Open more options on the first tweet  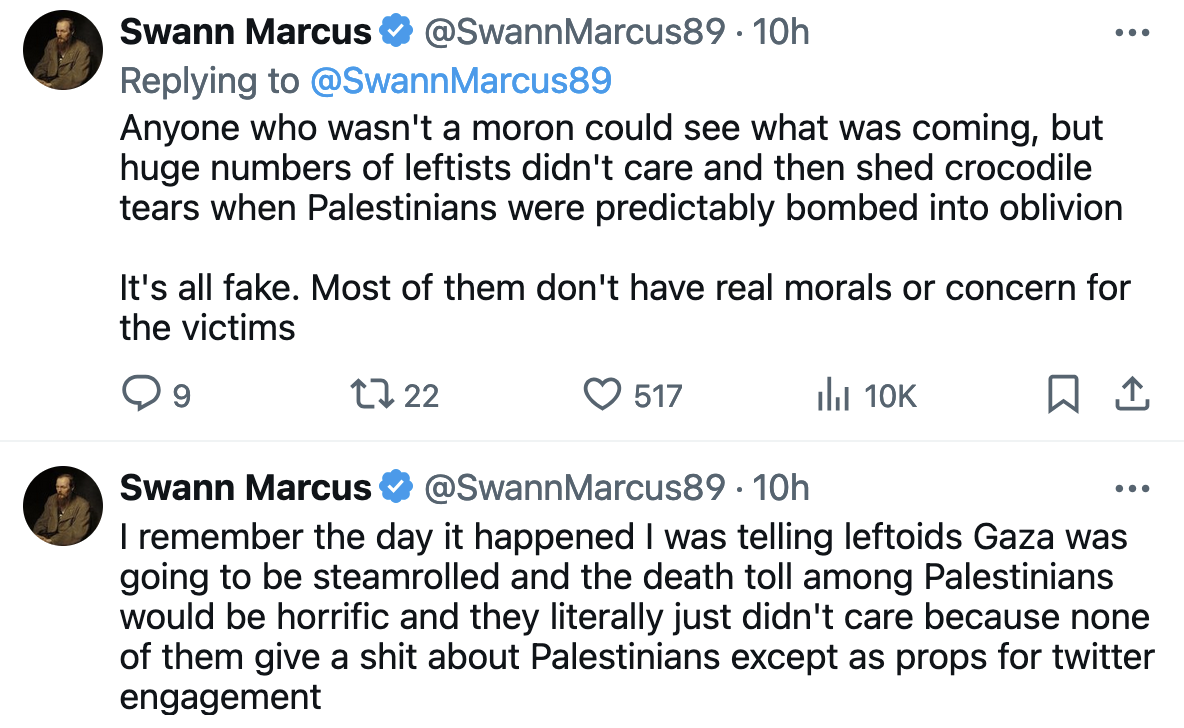(1131, 32)
